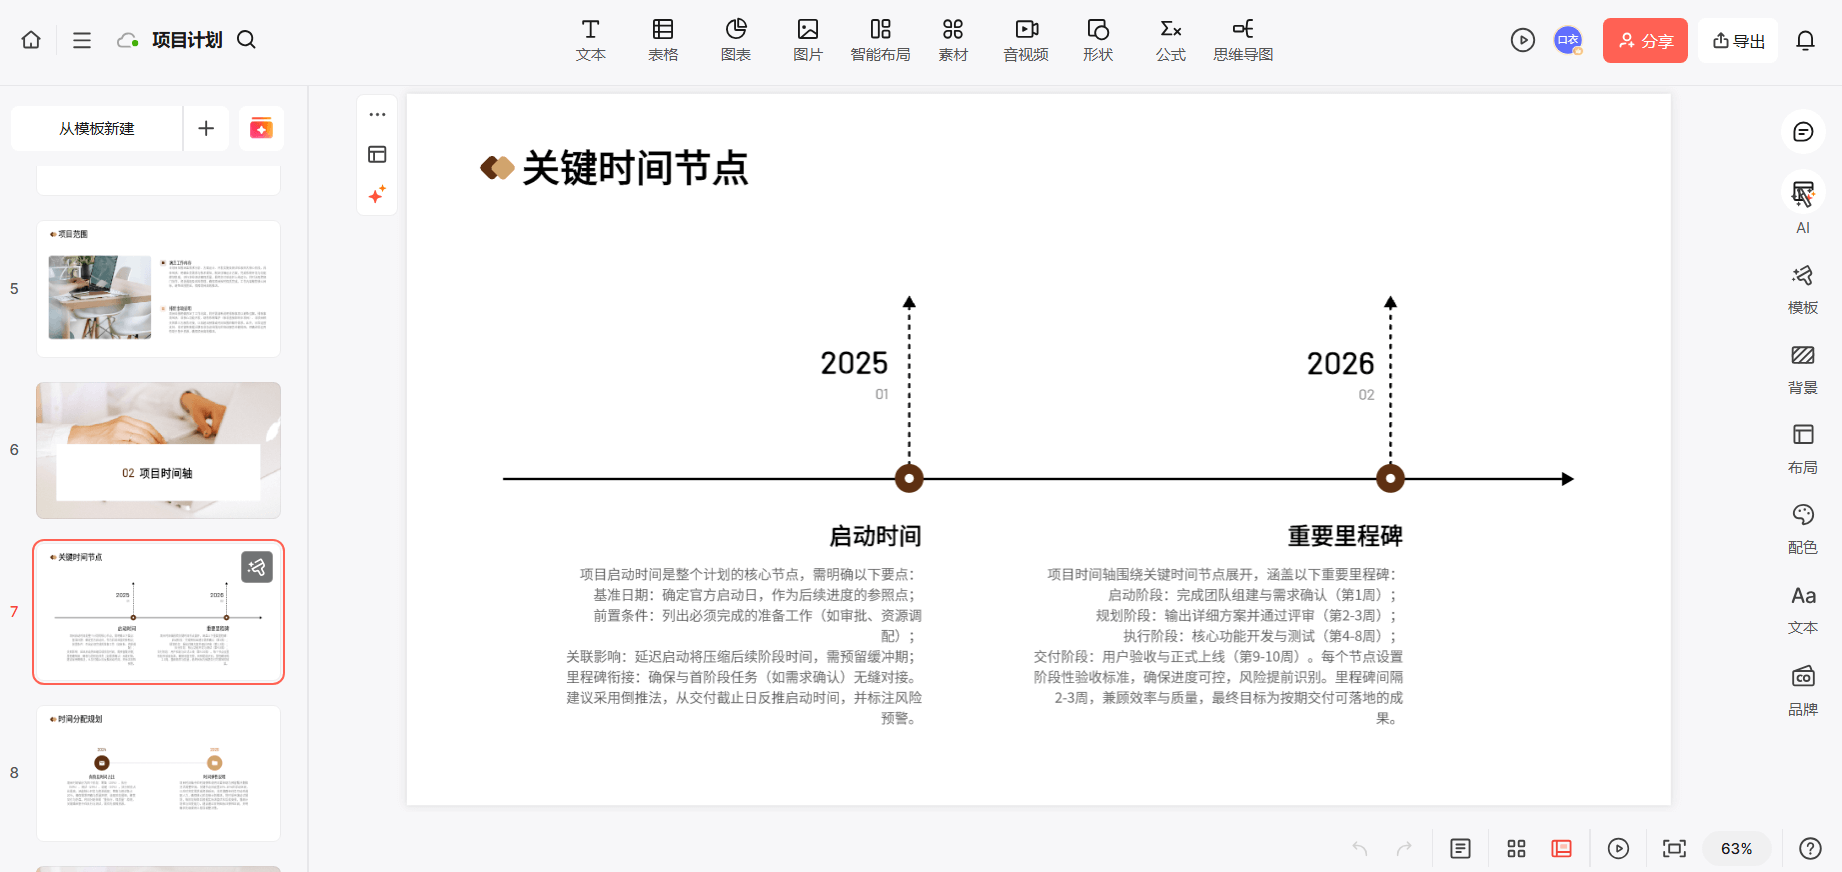The image size is (1842, 872).
Task: Open the slide layout icon beside canvas
Action: point(377,154)
